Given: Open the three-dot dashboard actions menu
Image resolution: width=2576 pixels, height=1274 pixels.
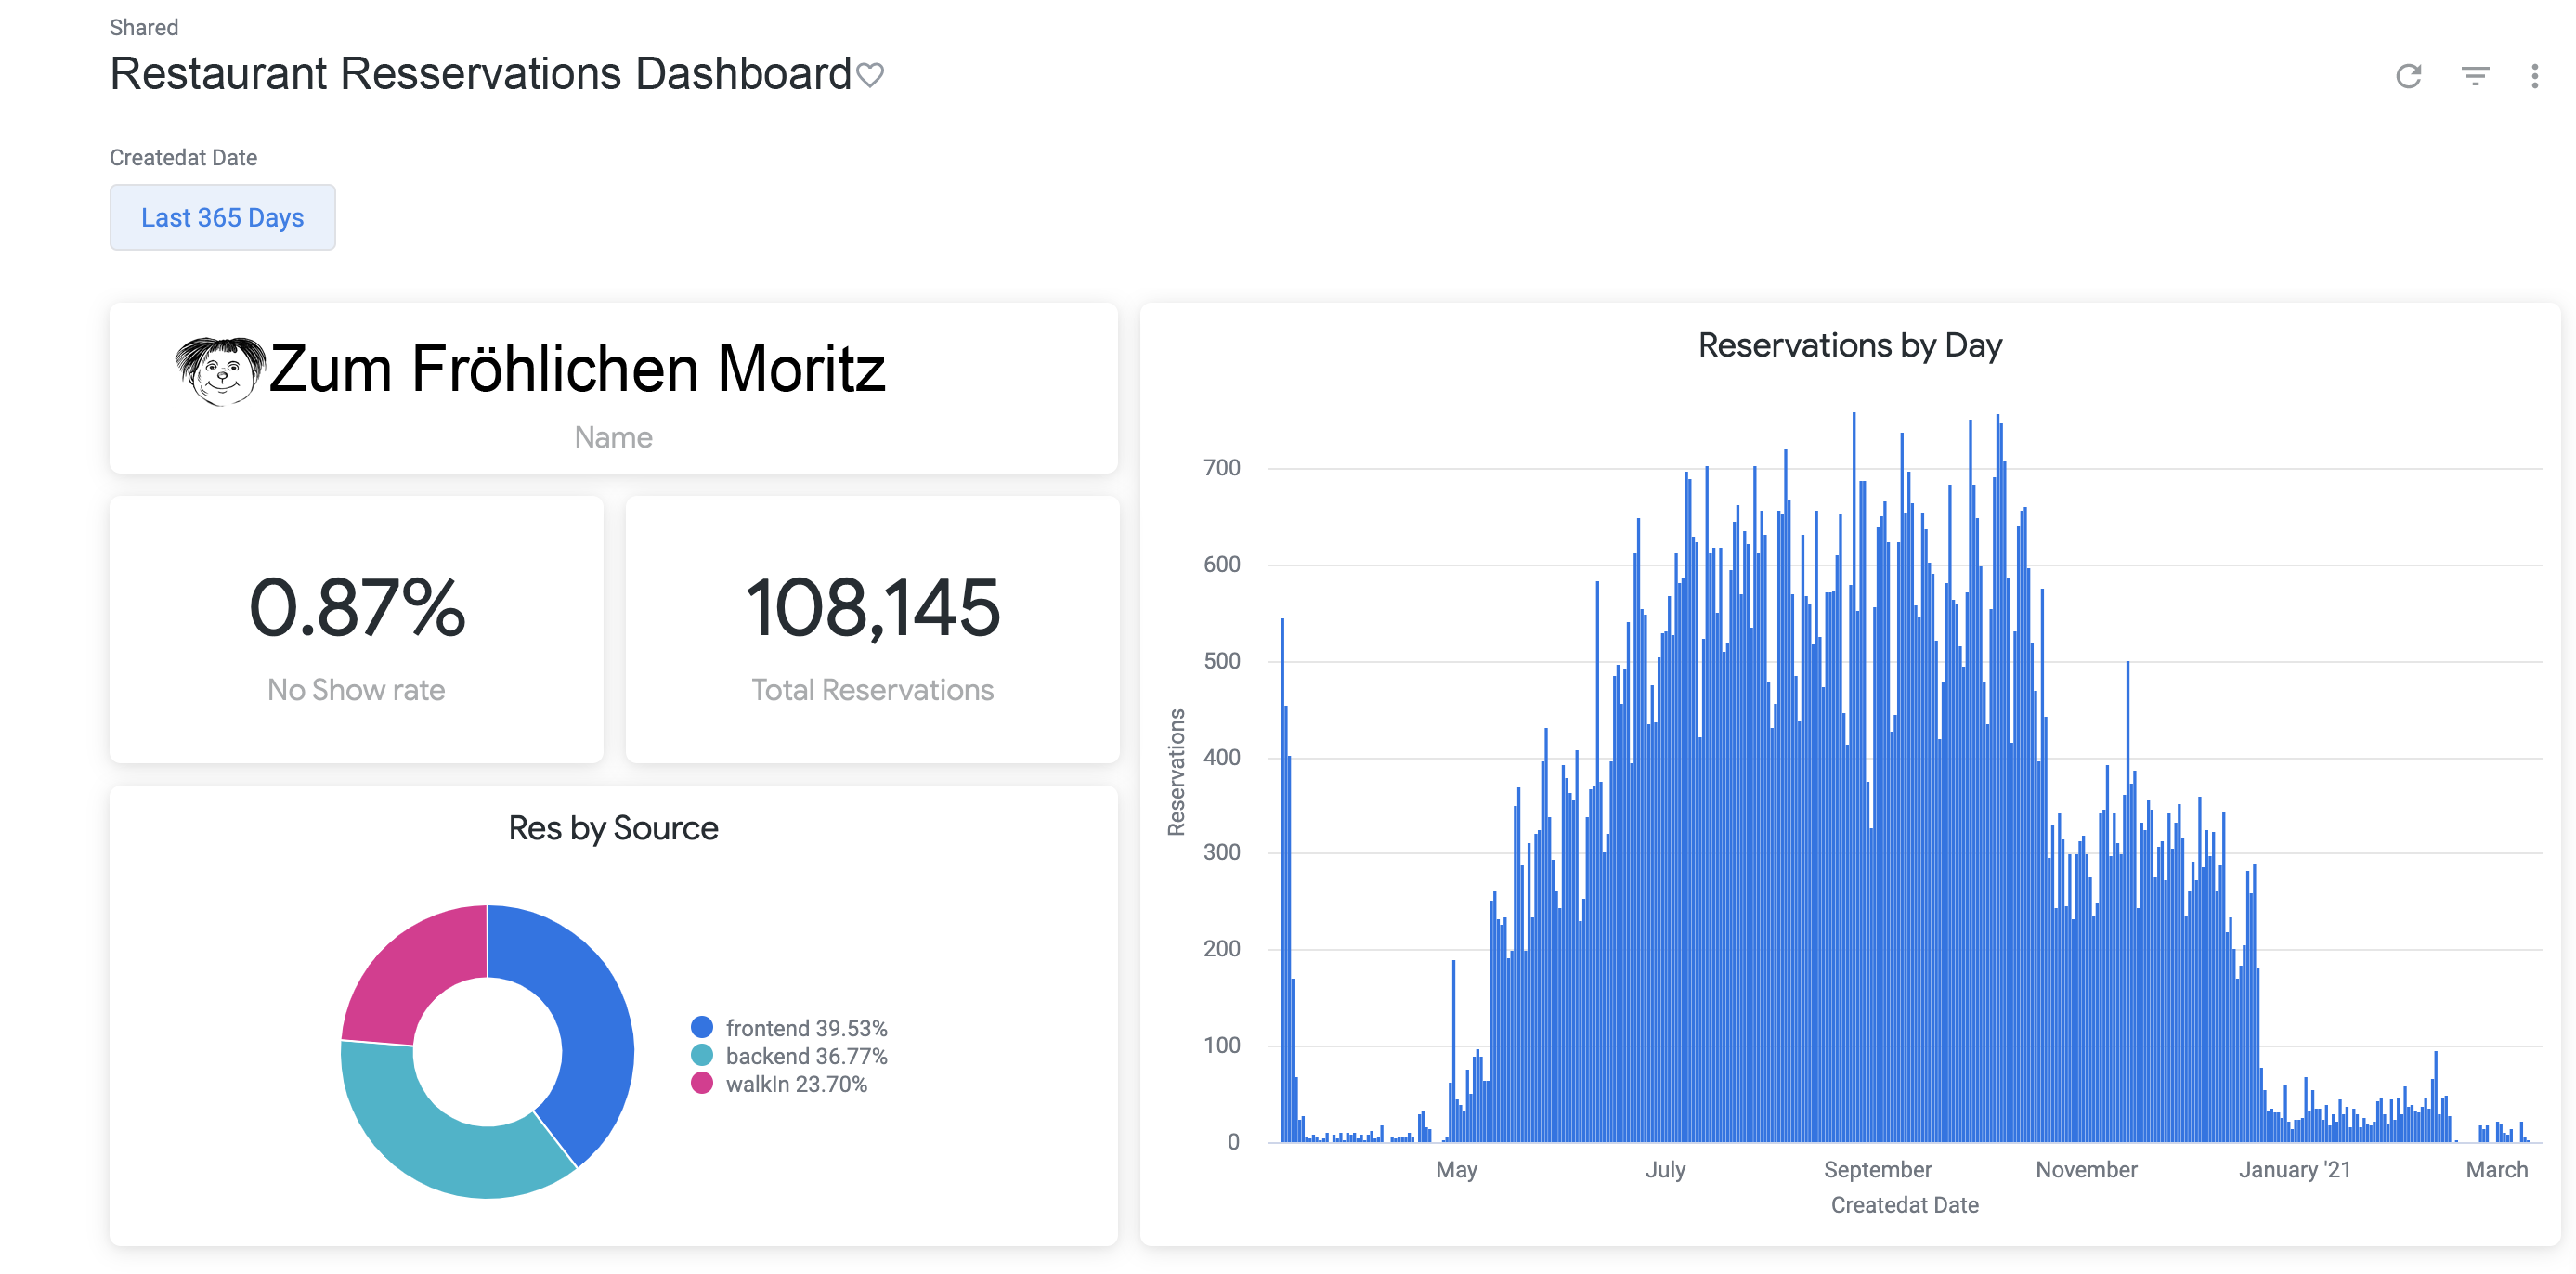Looking at the screenshot, I should click(2534, 76).
